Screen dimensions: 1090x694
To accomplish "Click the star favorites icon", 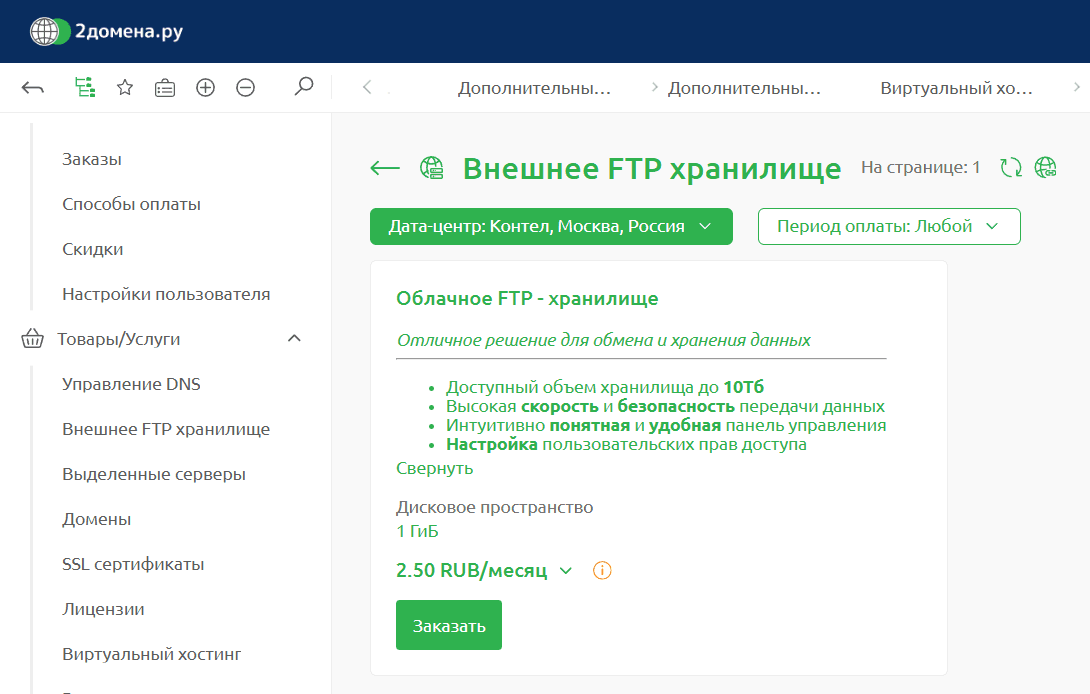I will (x=125, y=88).
